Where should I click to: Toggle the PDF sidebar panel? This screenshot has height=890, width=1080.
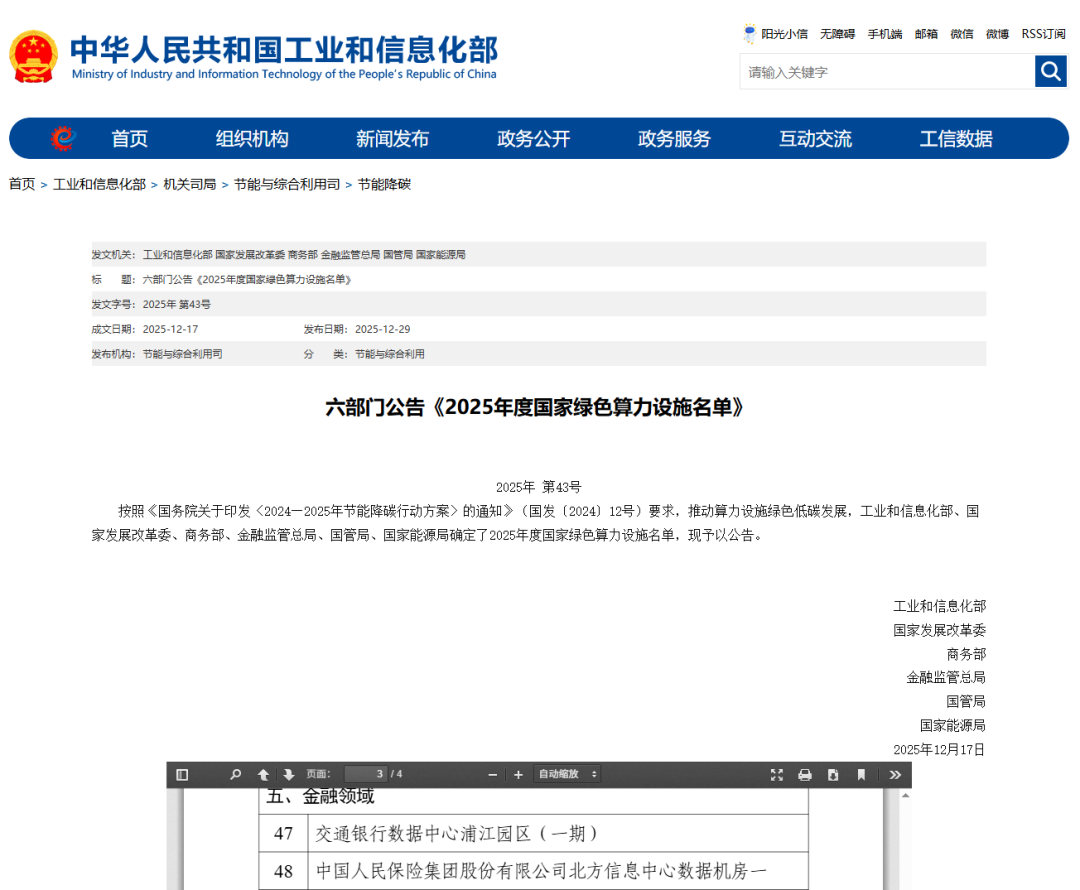pos(181,774)
